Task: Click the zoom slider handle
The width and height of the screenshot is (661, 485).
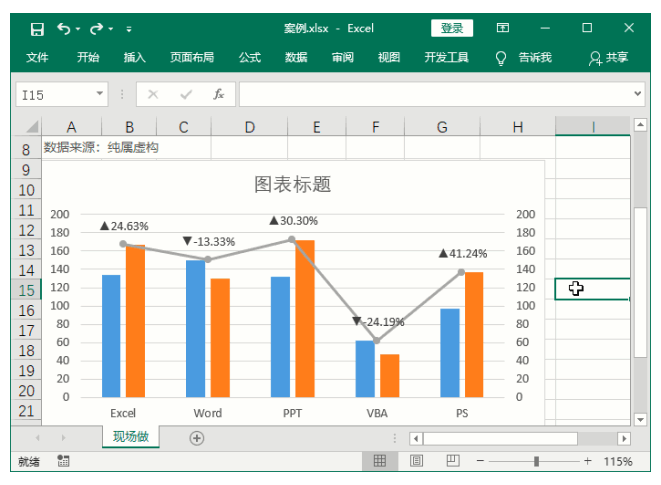Action: pos(536,461)
